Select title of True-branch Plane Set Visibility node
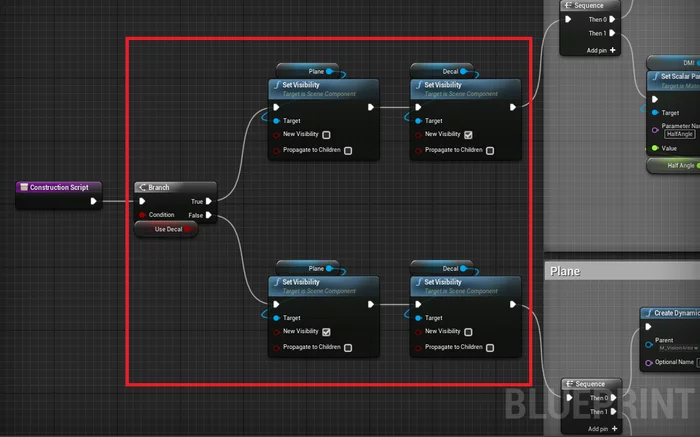 (x=301, y=85)
